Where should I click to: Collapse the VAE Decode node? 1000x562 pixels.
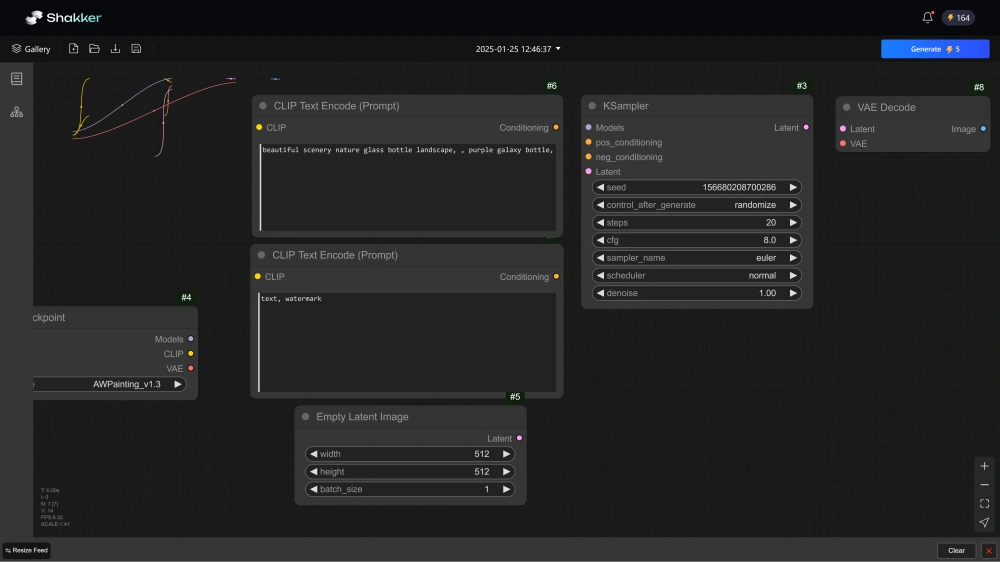(x=846, y=107)
